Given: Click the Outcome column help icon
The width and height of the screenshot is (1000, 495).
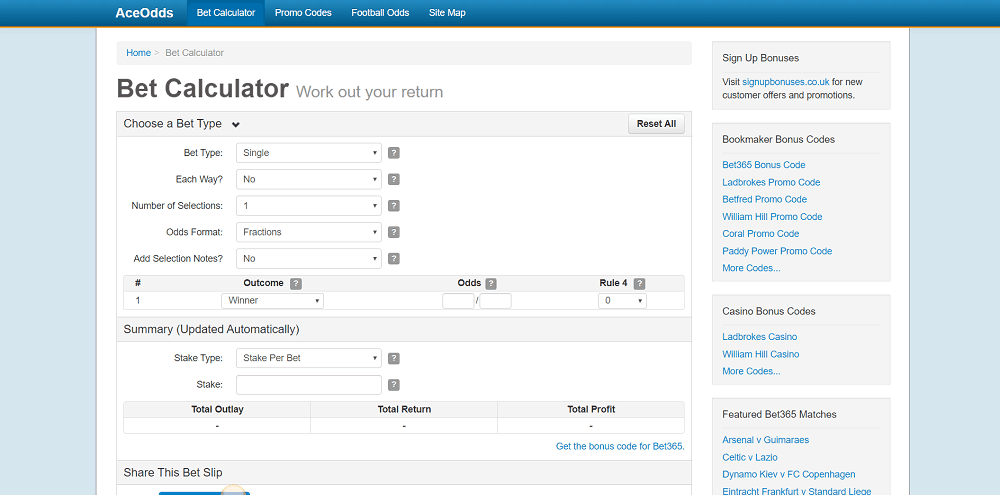Looking at the screenshot, I should pos(296,284).
